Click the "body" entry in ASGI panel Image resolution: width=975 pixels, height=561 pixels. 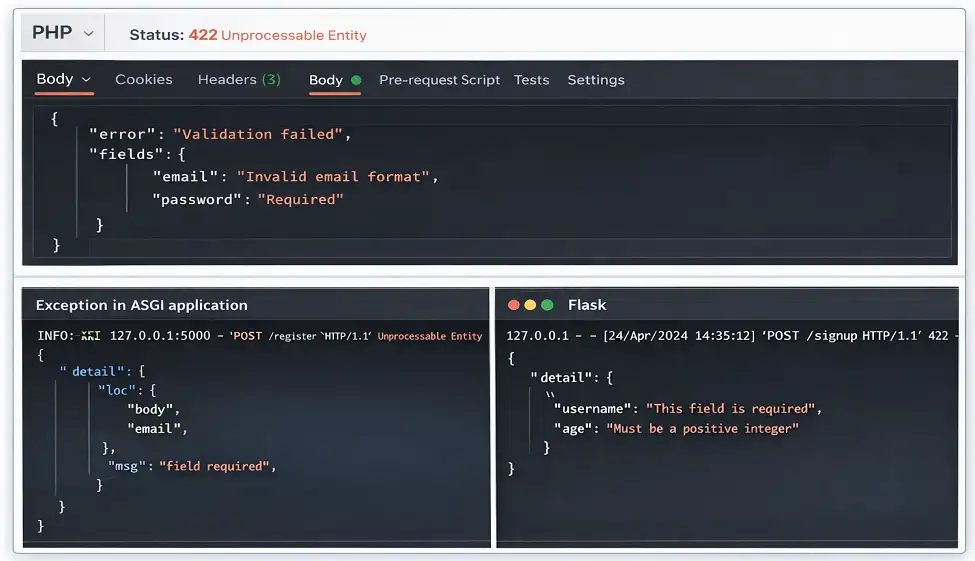point(150,409)
